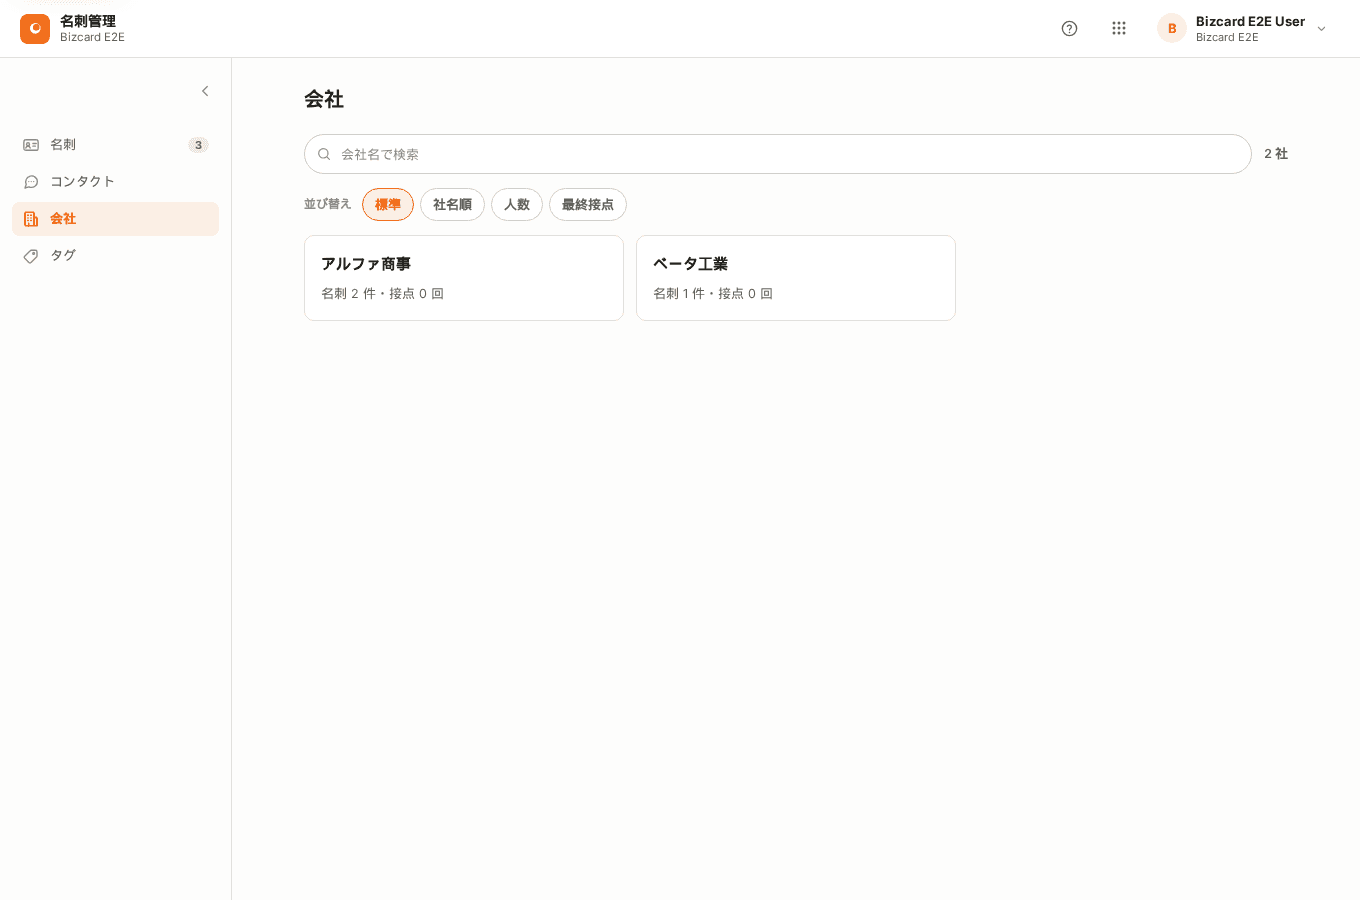Open the アルファ商事 company card
The height and width of the screenshot is (900, 1360).
pyautogui.click(x=464, y=278)
